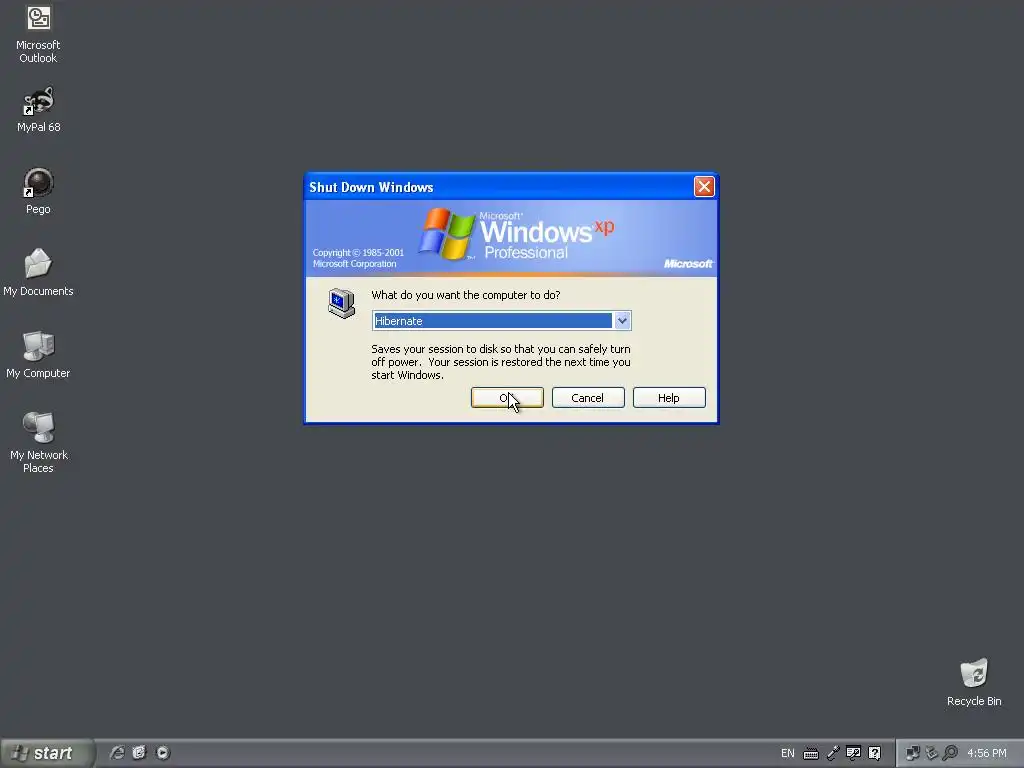Click the magnifier tray icon
This screenshot has width=1024, height=768.
coord(950,753)
